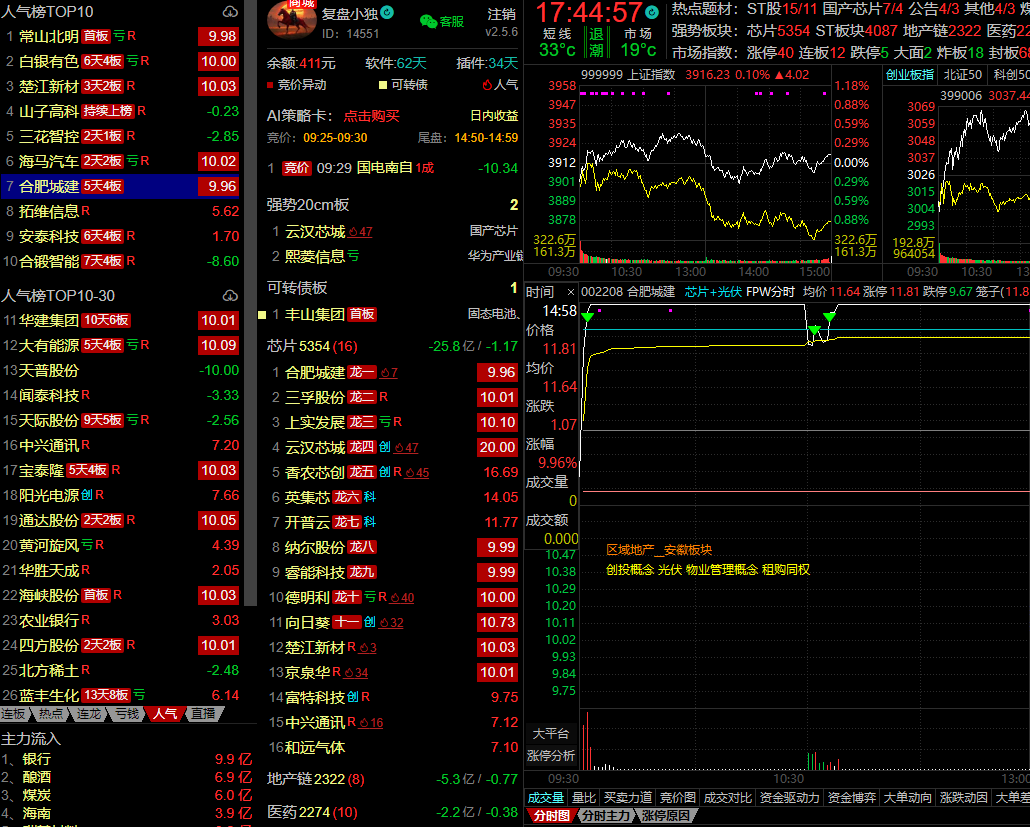
Task: Toggle the 竞价异动 red marker
Action: [271, 86]
